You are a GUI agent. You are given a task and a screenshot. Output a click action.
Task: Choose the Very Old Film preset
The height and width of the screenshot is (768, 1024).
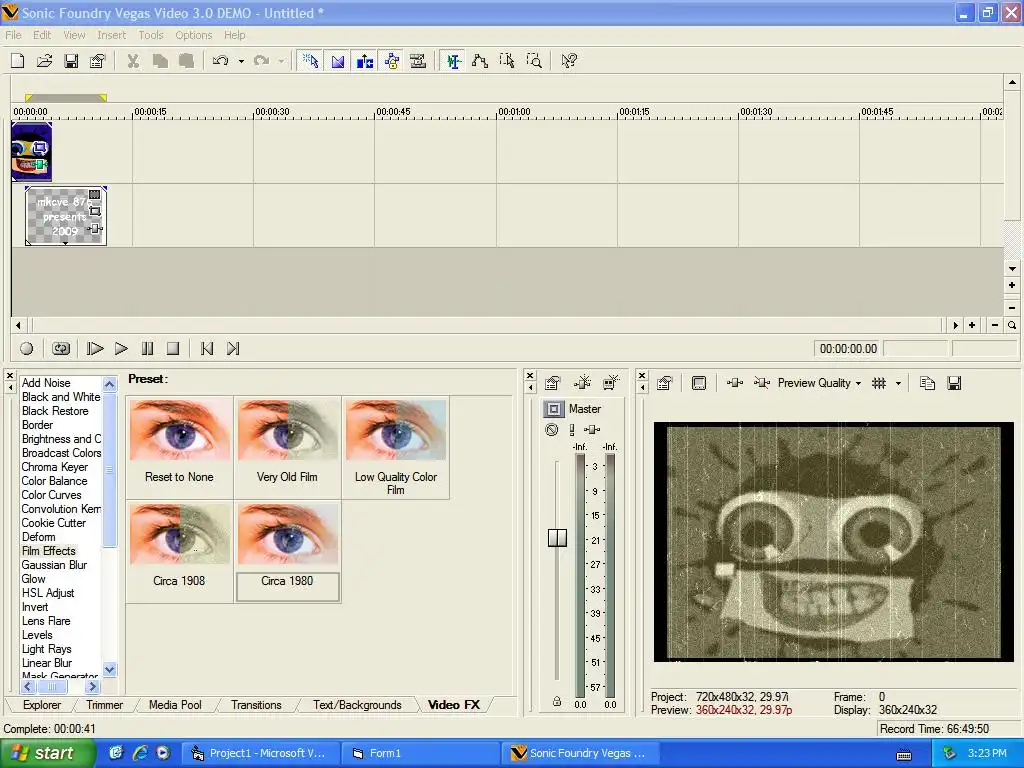click(x=287, y=447)
